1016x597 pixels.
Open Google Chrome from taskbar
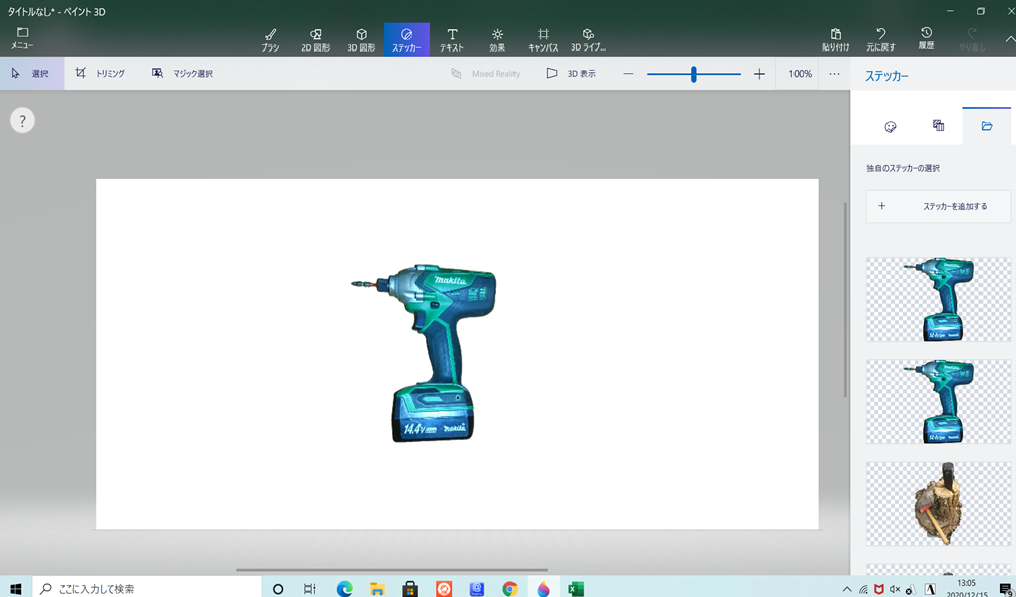click(510, 589)
